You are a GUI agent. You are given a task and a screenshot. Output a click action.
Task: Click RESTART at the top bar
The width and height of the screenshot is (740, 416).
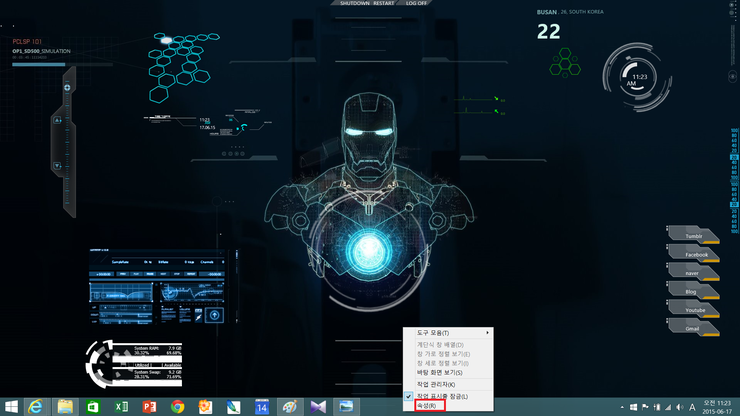(384, 3)
